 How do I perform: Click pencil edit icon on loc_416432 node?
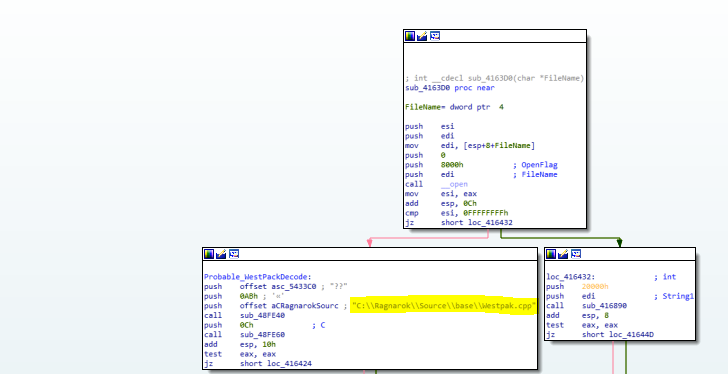pos(563,254)
